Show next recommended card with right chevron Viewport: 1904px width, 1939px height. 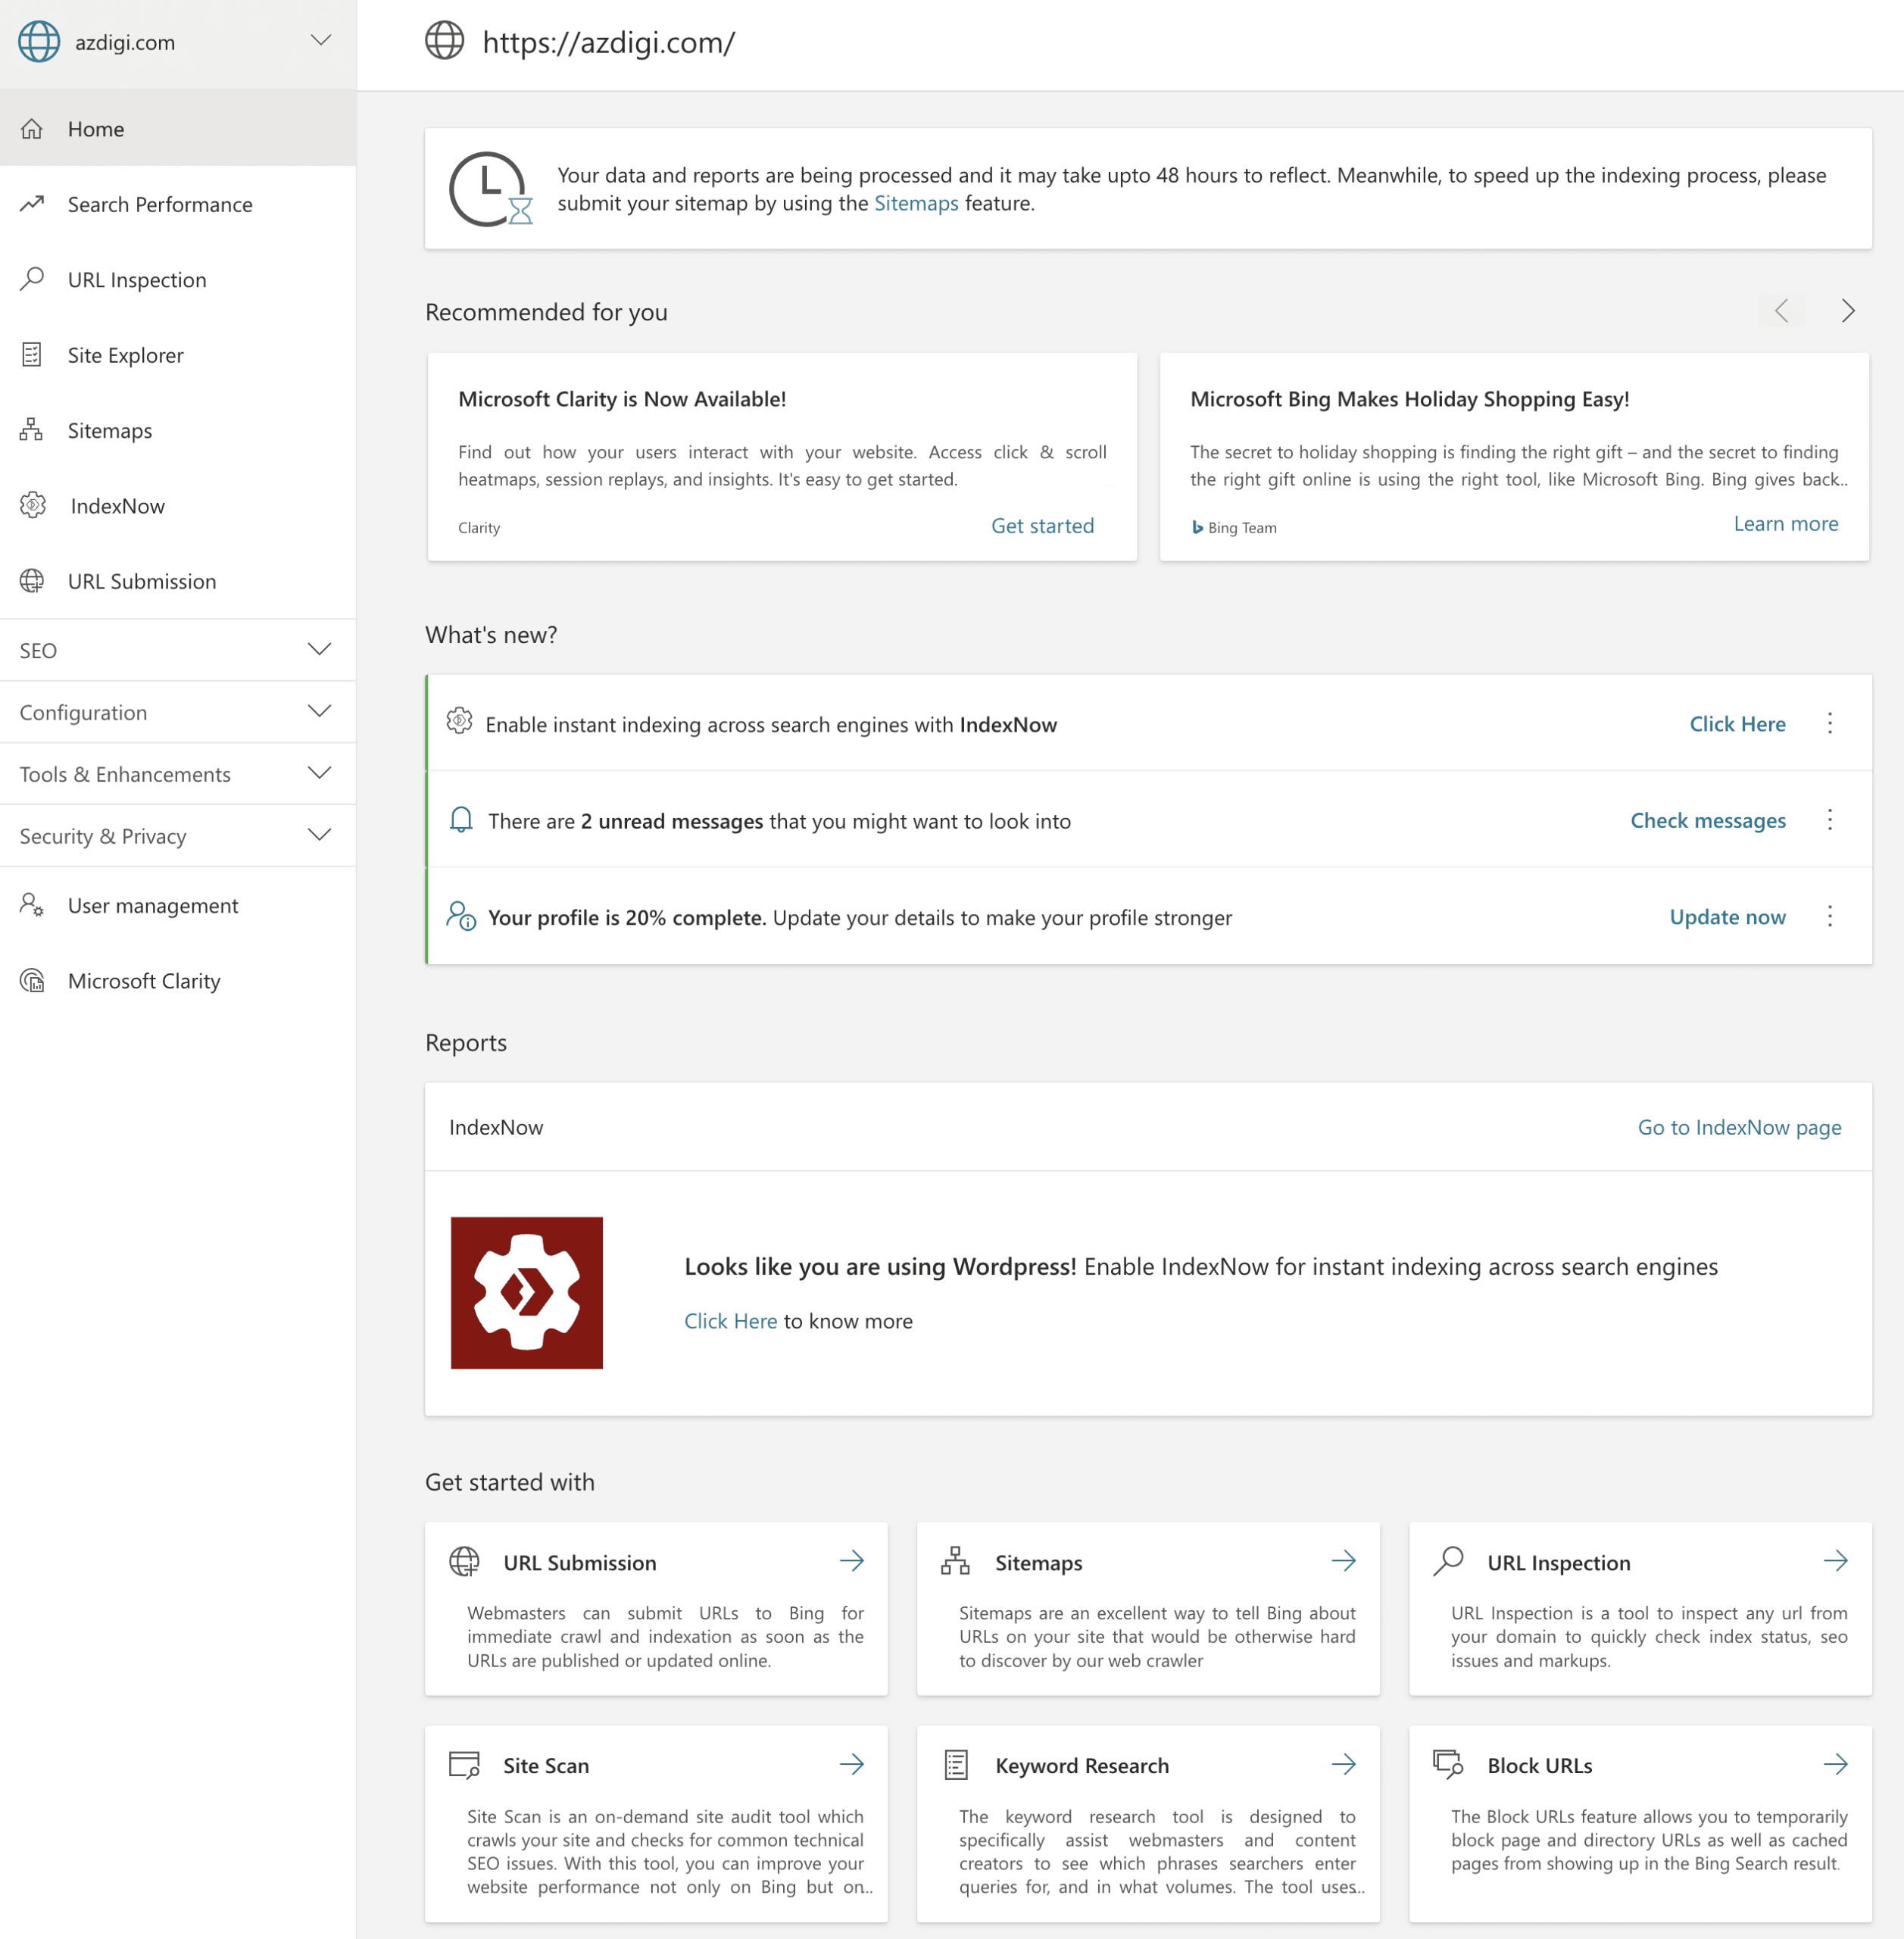tap(1847, 311)
